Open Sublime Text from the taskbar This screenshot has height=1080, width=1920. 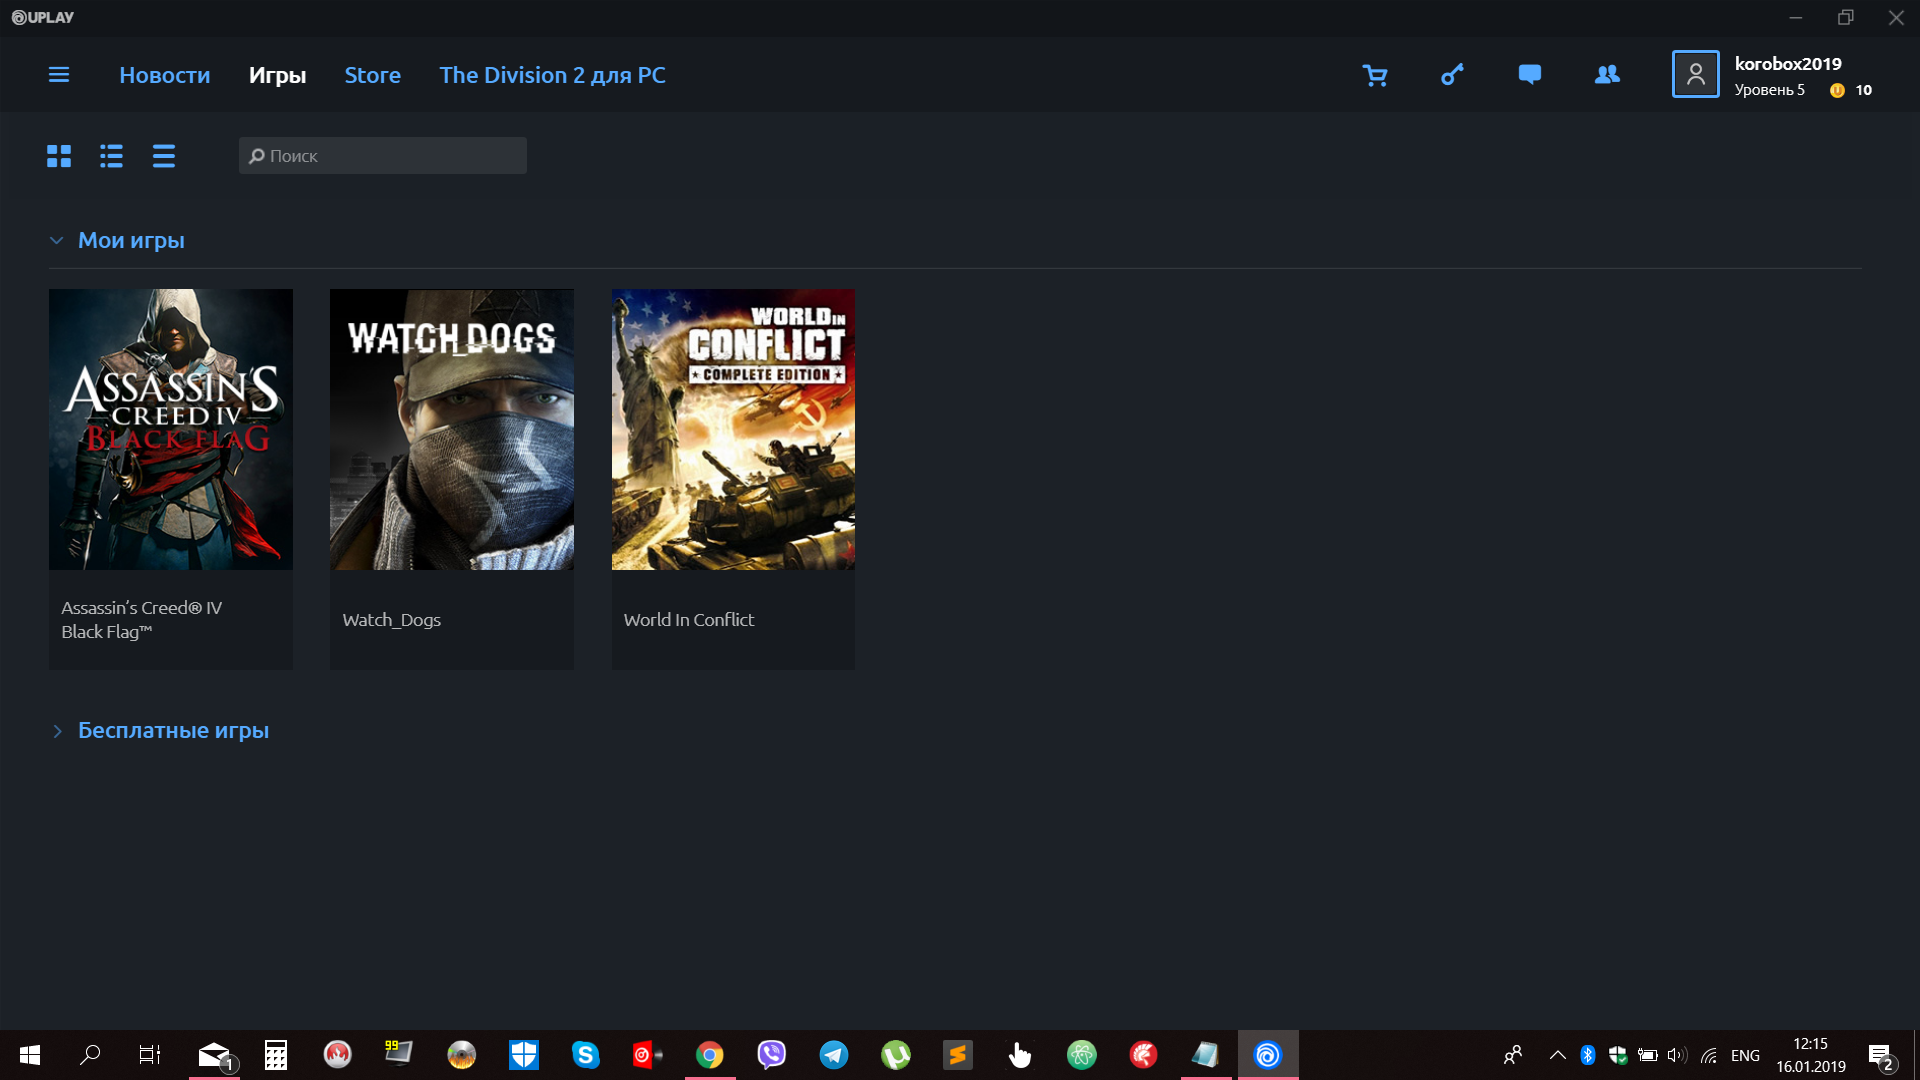coord(958,1055)
